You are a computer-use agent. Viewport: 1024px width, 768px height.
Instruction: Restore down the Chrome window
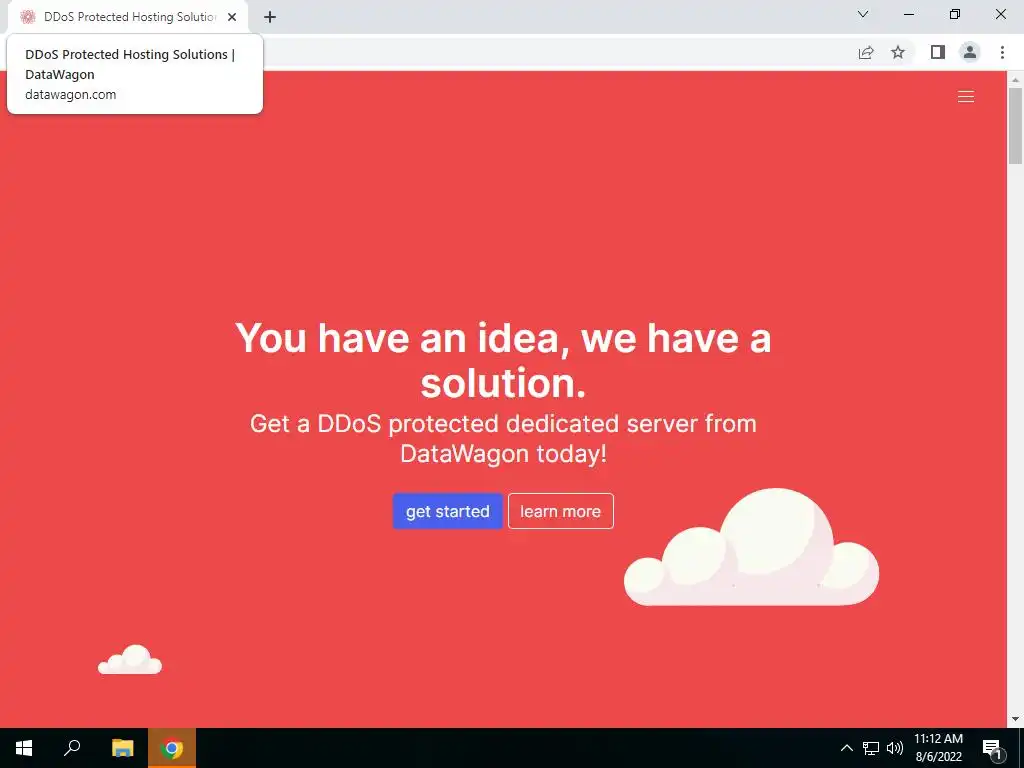click(x=955, y=14)
